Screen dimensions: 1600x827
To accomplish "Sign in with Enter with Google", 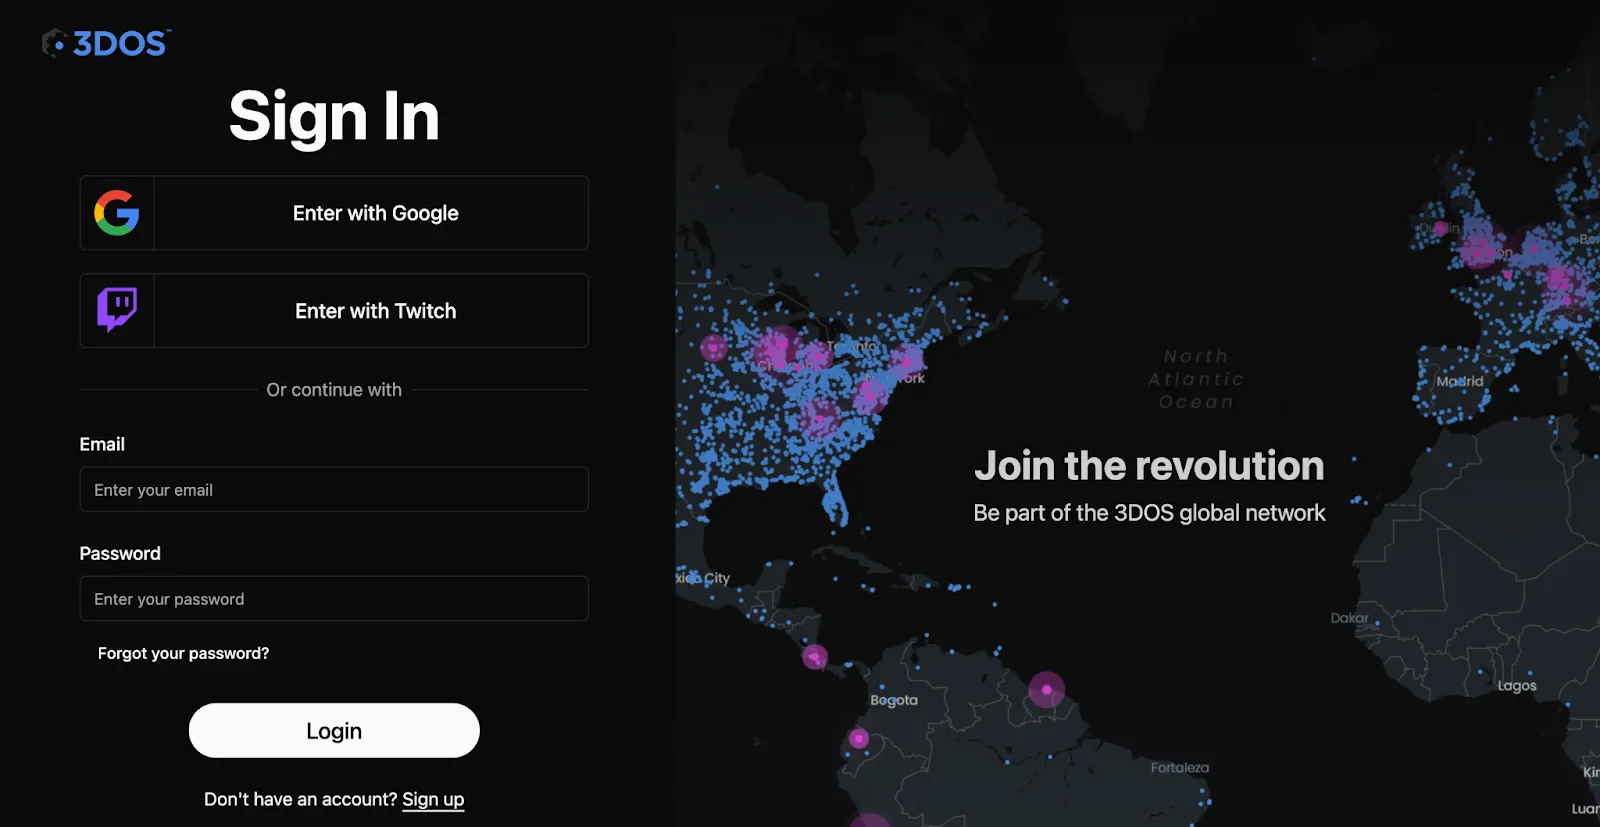I will click(x=334, y=213).
